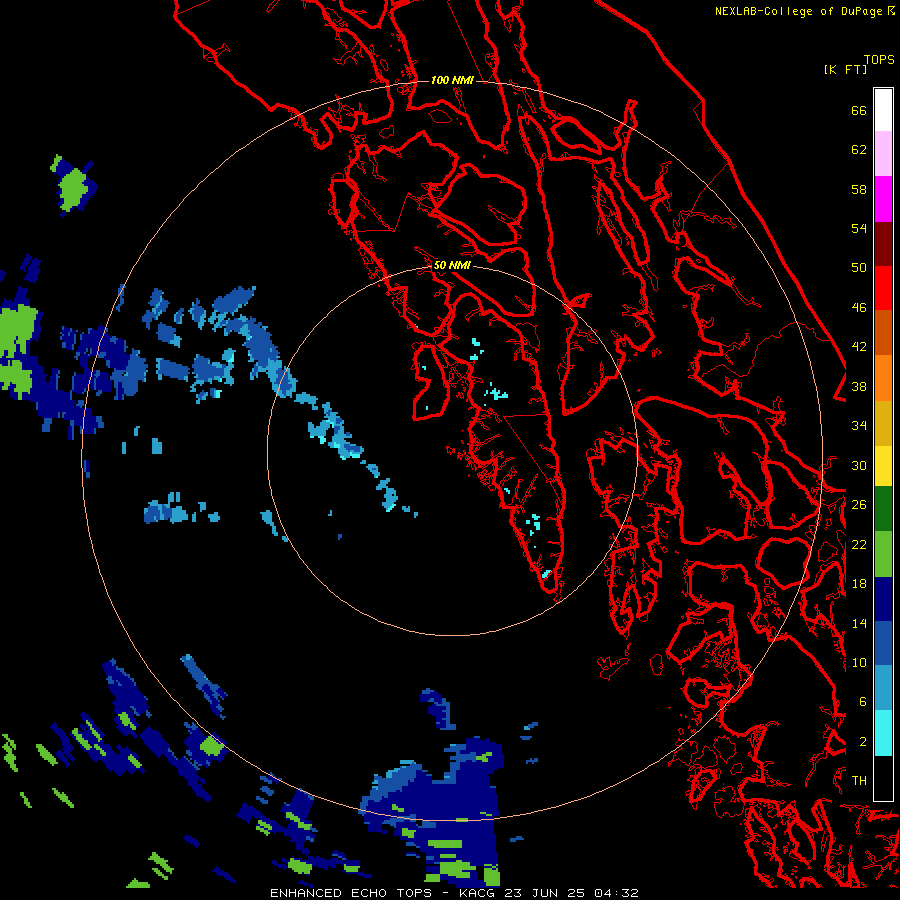Click the yellow 30 kft legend swatch
Viewport: 900px width, 900px height.
pyautogui.click(x=883, y=466)
